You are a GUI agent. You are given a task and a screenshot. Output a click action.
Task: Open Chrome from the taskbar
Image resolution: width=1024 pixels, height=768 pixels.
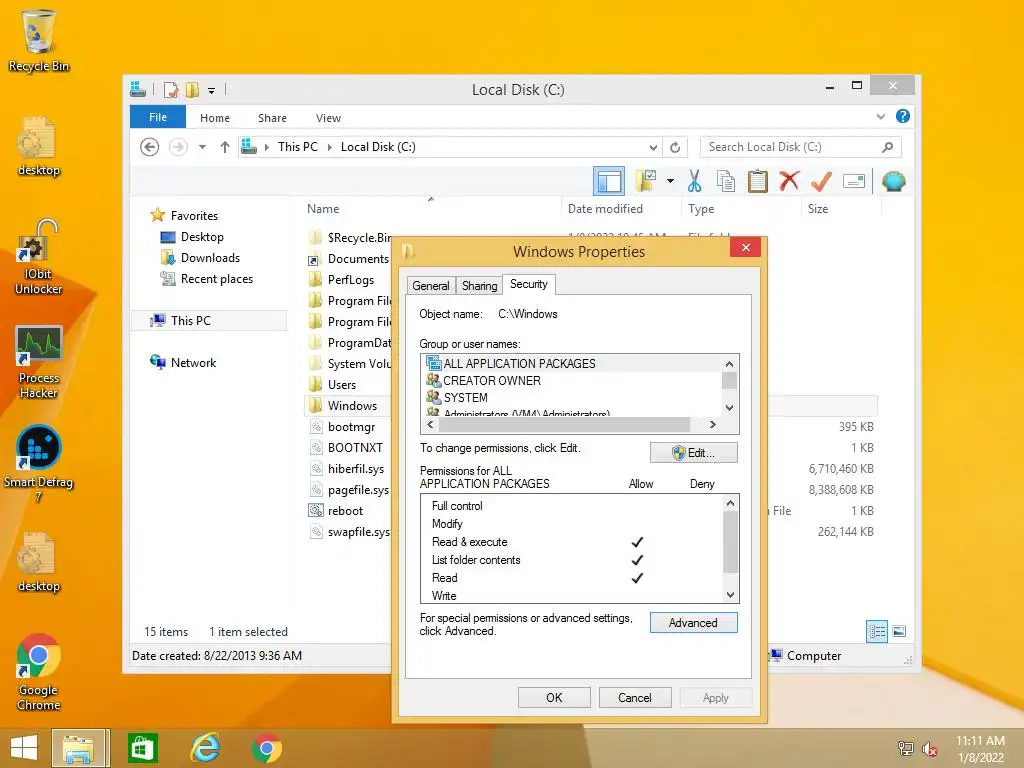pyautogui.click(x=266, y=748)
